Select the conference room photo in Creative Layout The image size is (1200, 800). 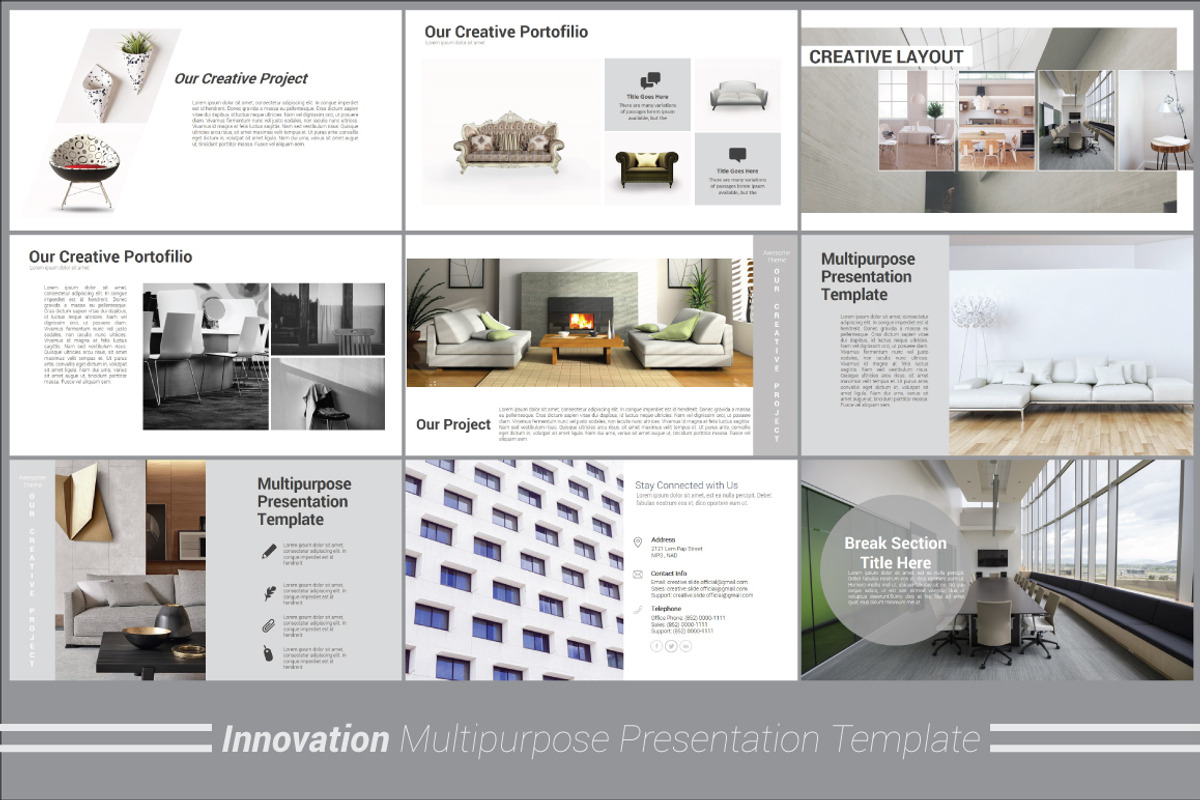[1075, 120]
